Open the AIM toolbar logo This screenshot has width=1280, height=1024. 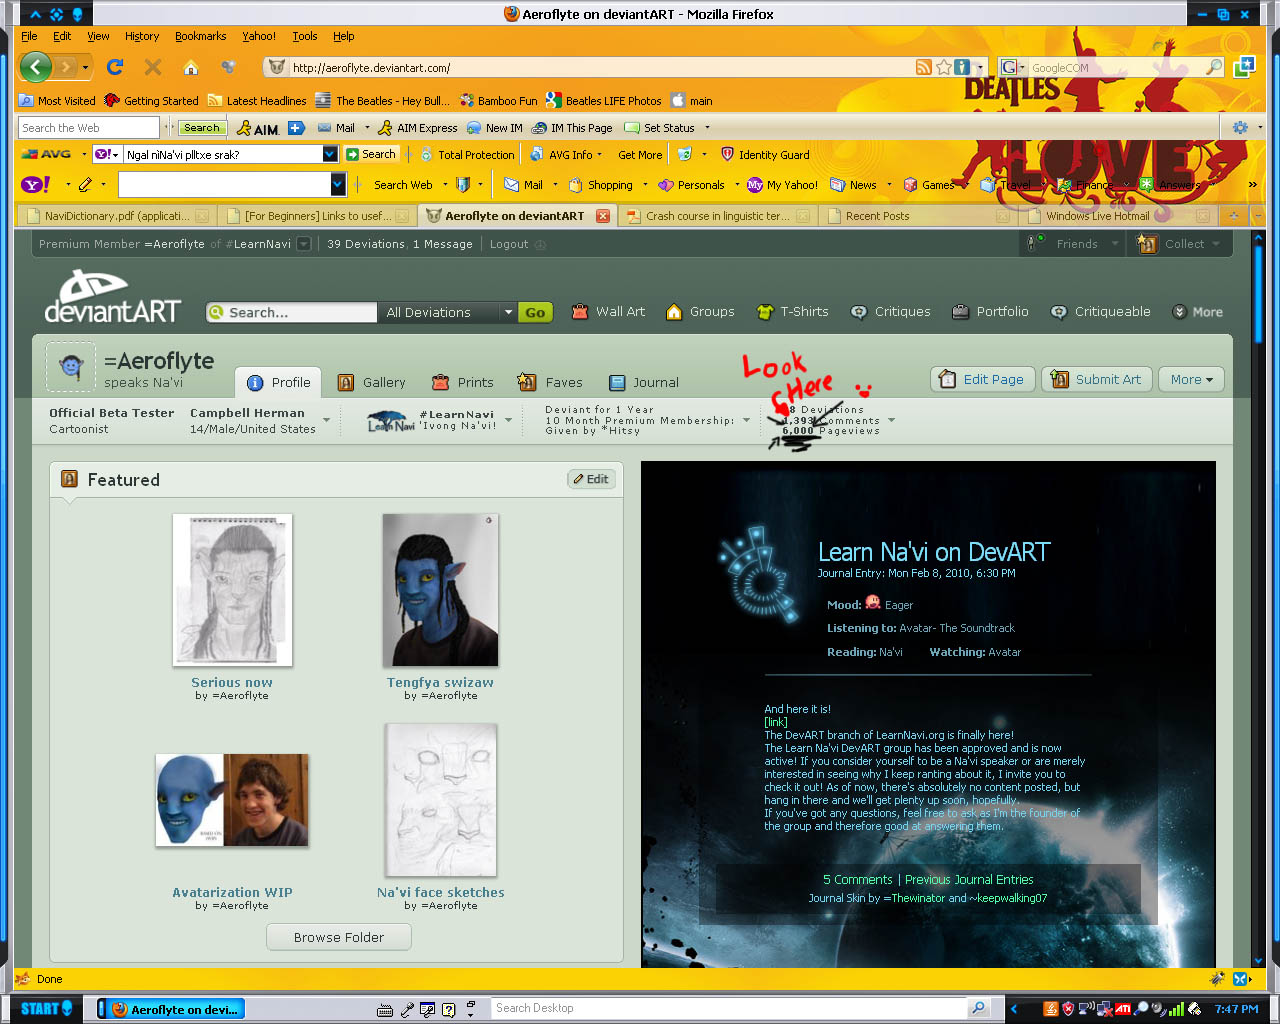pyautogui.click(x=258, y=128)
